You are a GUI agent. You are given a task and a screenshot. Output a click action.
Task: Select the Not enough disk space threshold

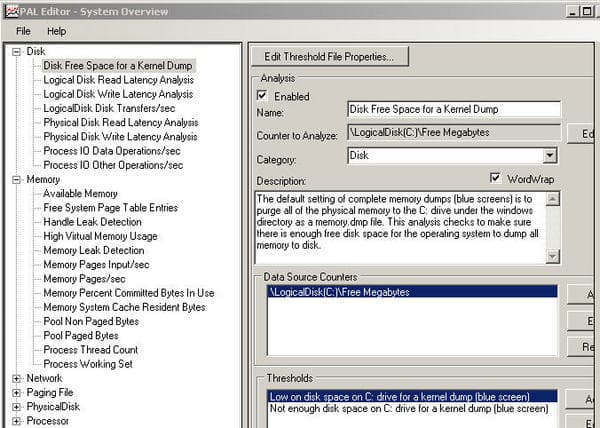pyautogui.click(x=412, y=408)
